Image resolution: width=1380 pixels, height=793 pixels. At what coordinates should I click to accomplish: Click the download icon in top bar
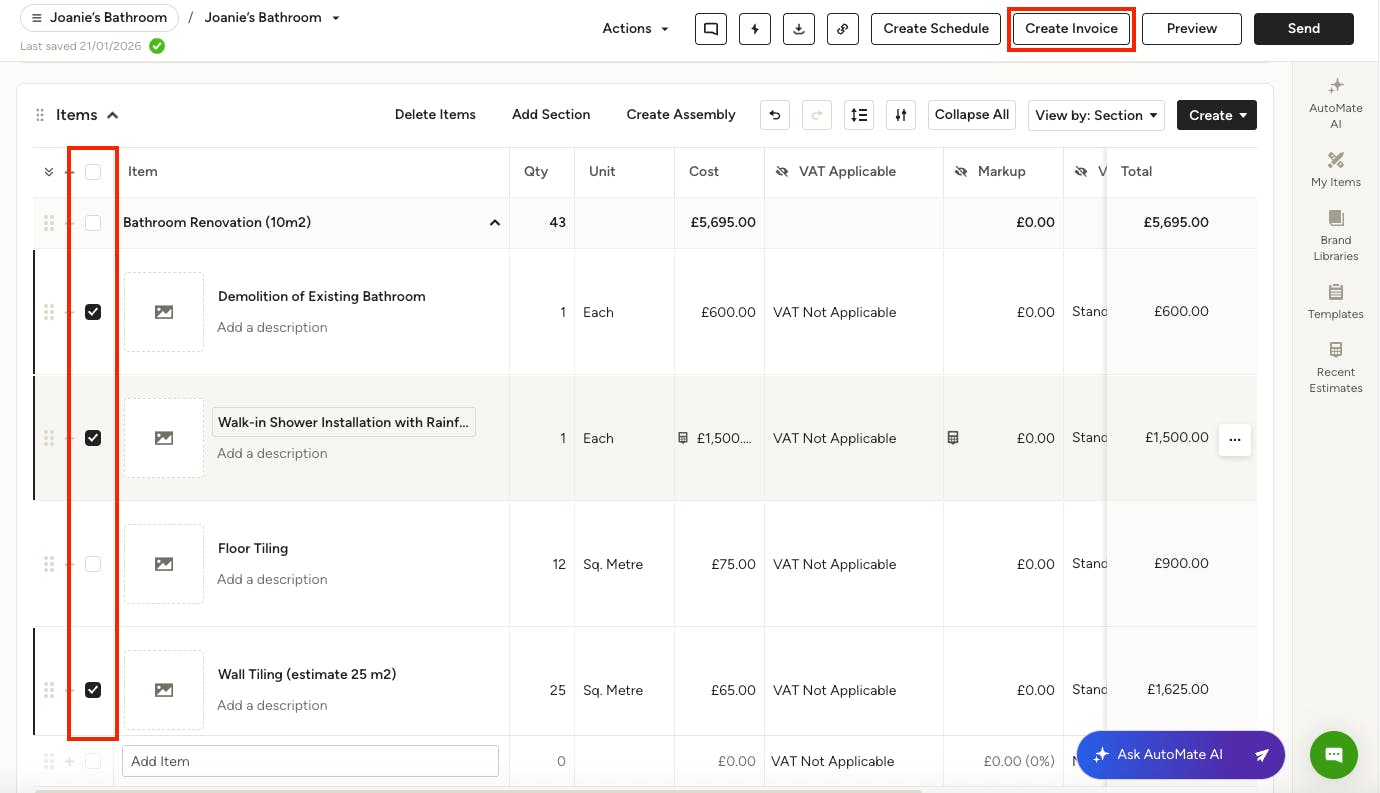click(799, 29)
